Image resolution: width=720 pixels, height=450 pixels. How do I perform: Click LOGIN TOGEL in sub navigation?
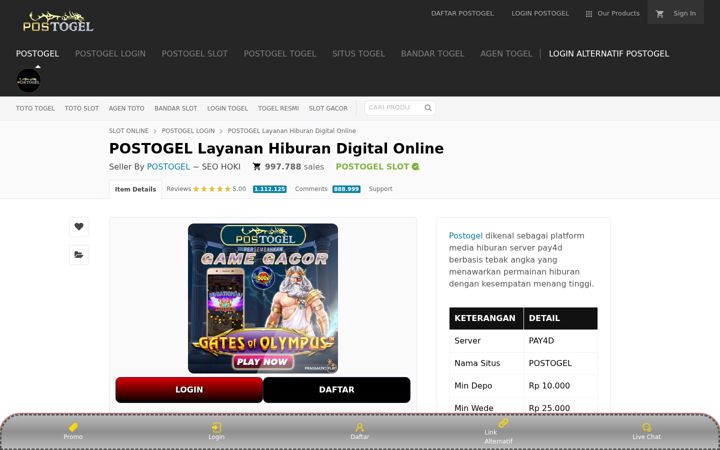pos(227,108)
